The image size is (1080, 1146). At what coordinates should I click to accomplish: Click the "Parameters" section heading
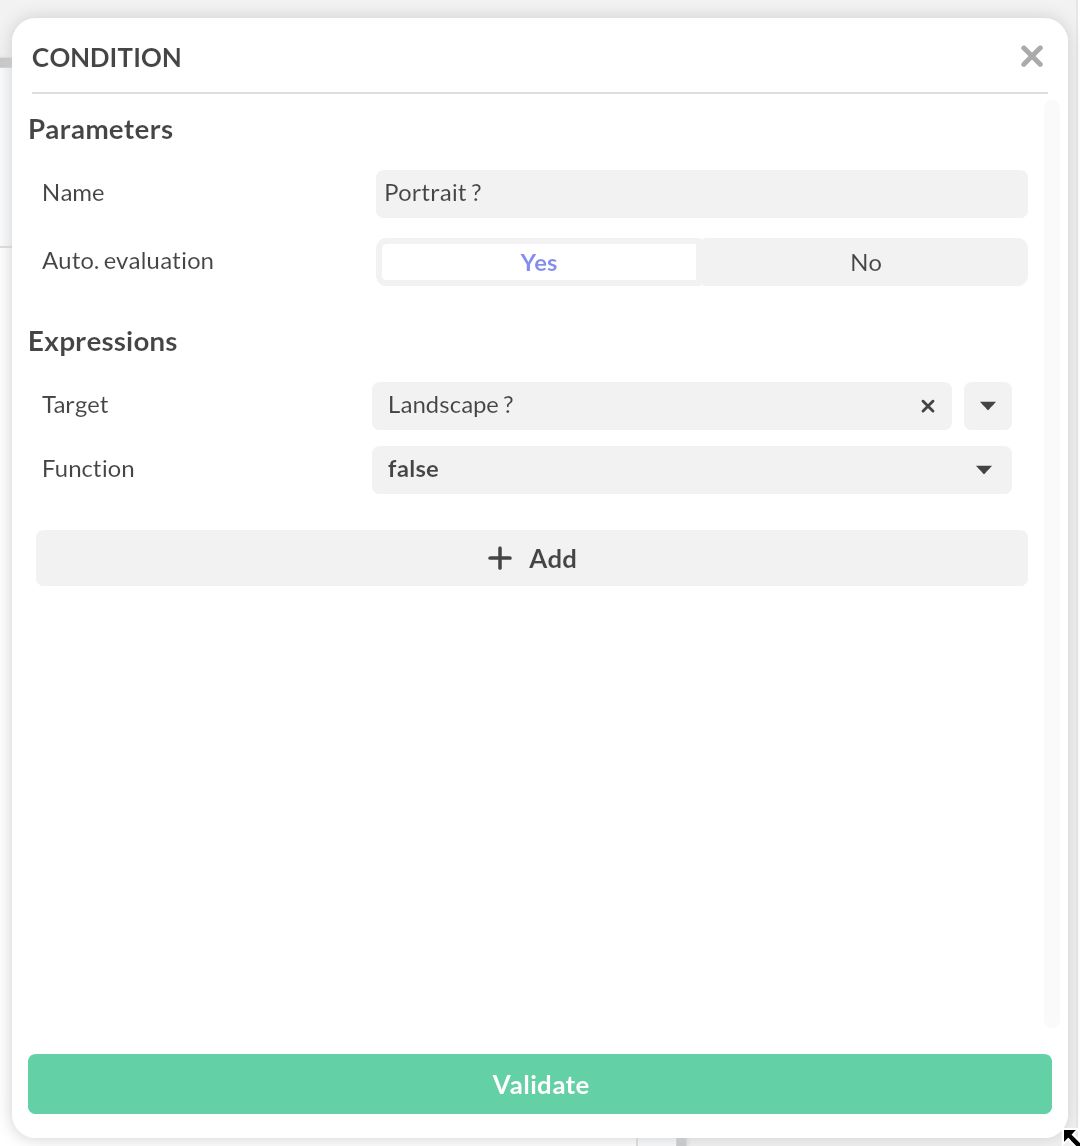coord(100,129)
